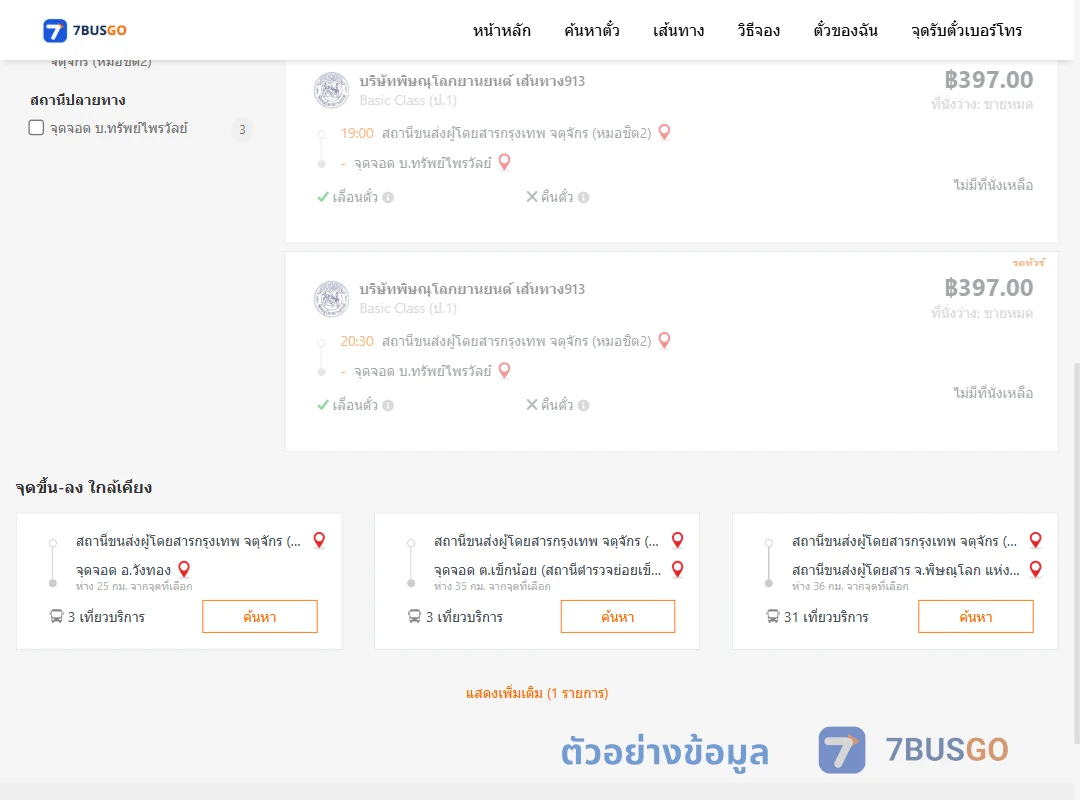Click bus icon in ต.เข็กน้อย card
Image resolution: width=1080 pixels, height=800 pixels.
415,616
